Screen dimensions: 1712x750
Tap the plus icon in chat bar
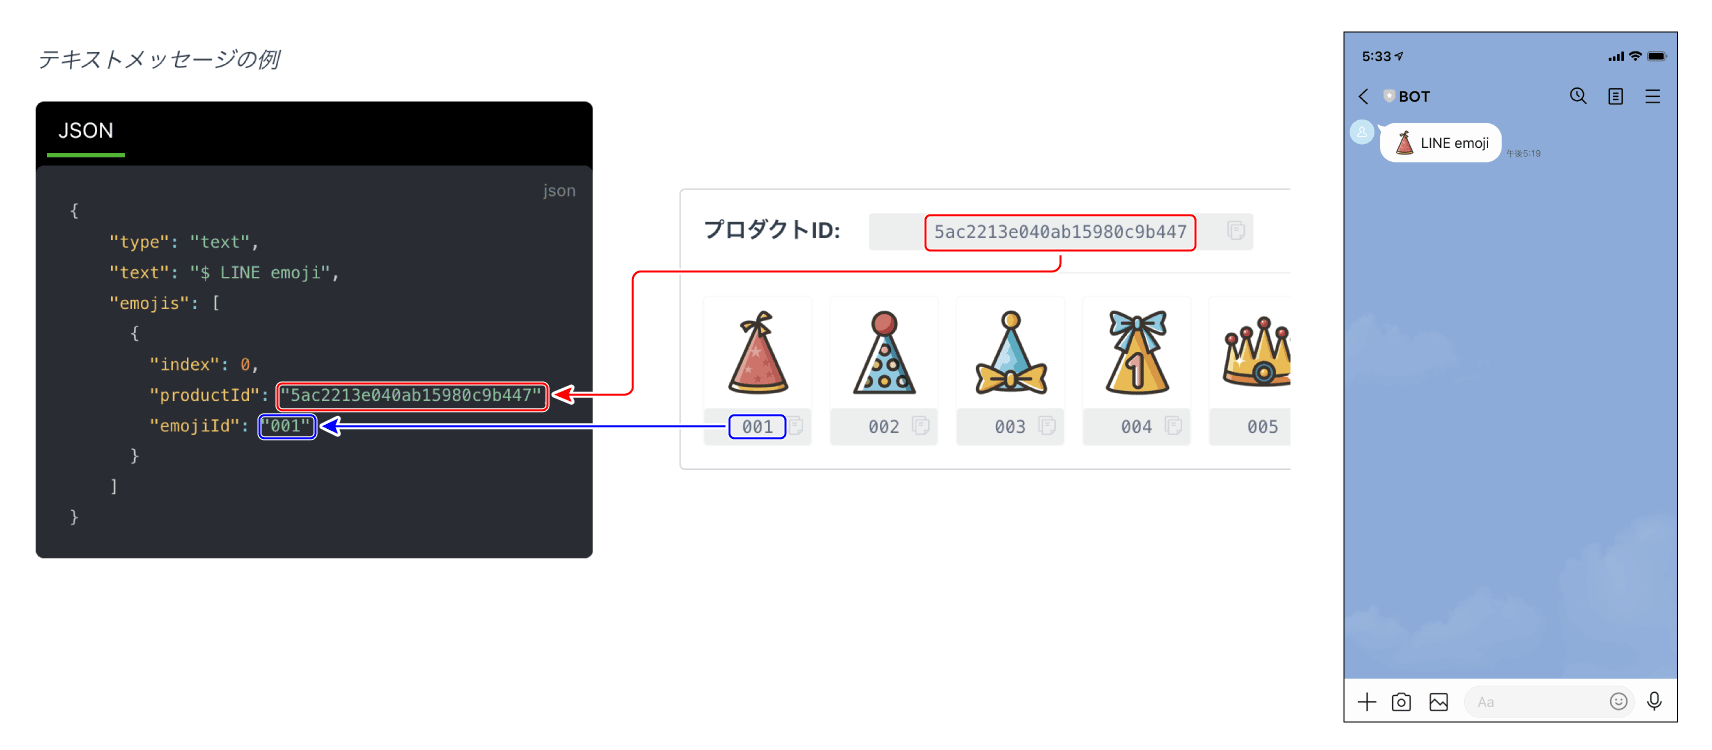pos(1367,702)
